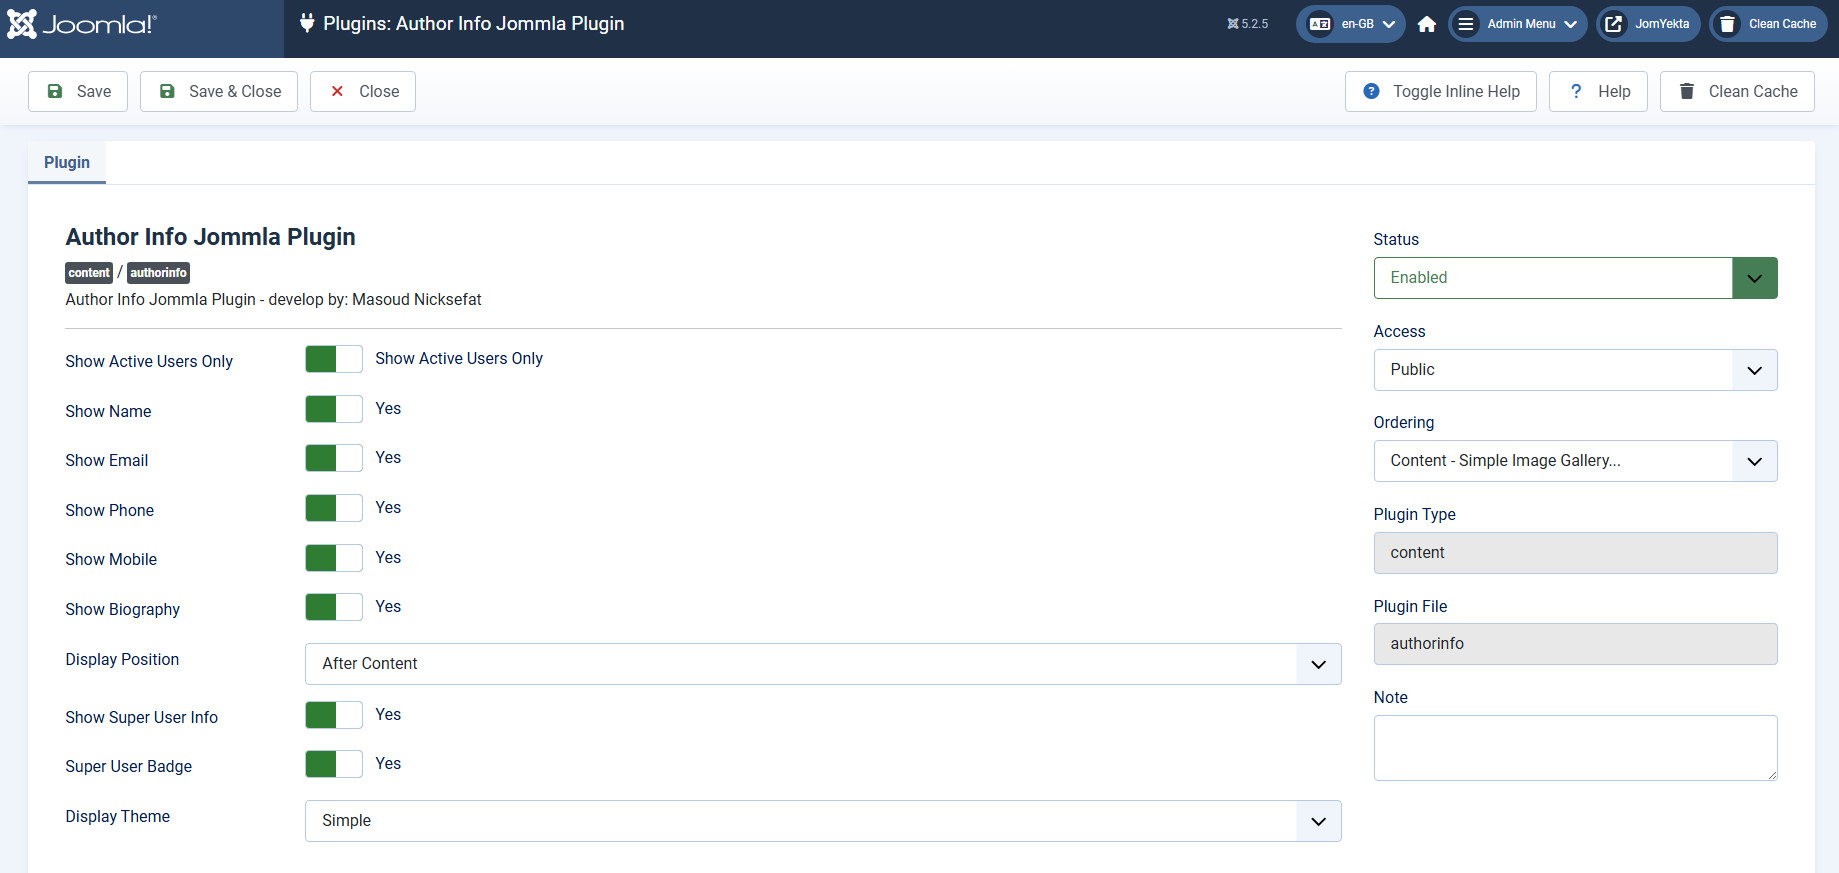Select the Plugin tab
Viewport: 1839px width, 873px height.
click(x=67, y=163)
